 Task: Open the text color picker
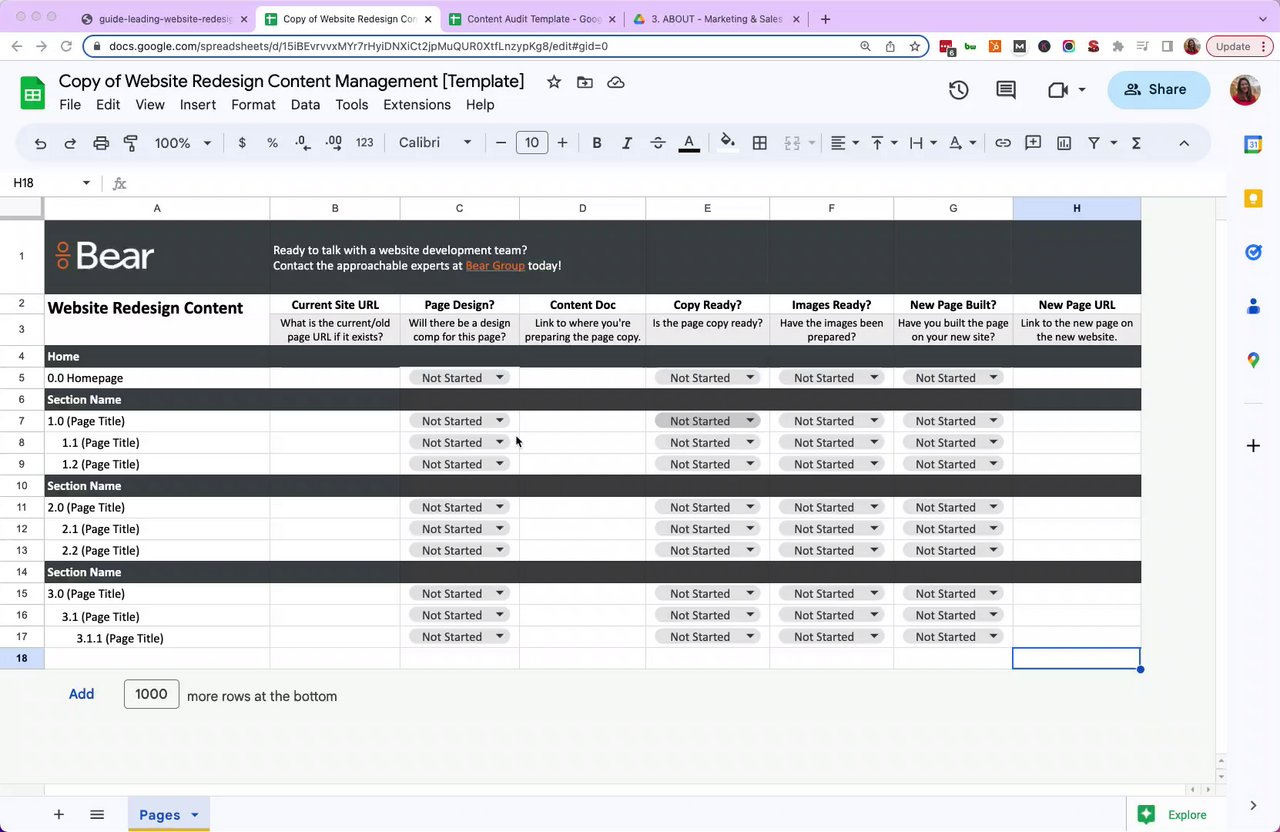pyautogui.click(x=689, y=143)
